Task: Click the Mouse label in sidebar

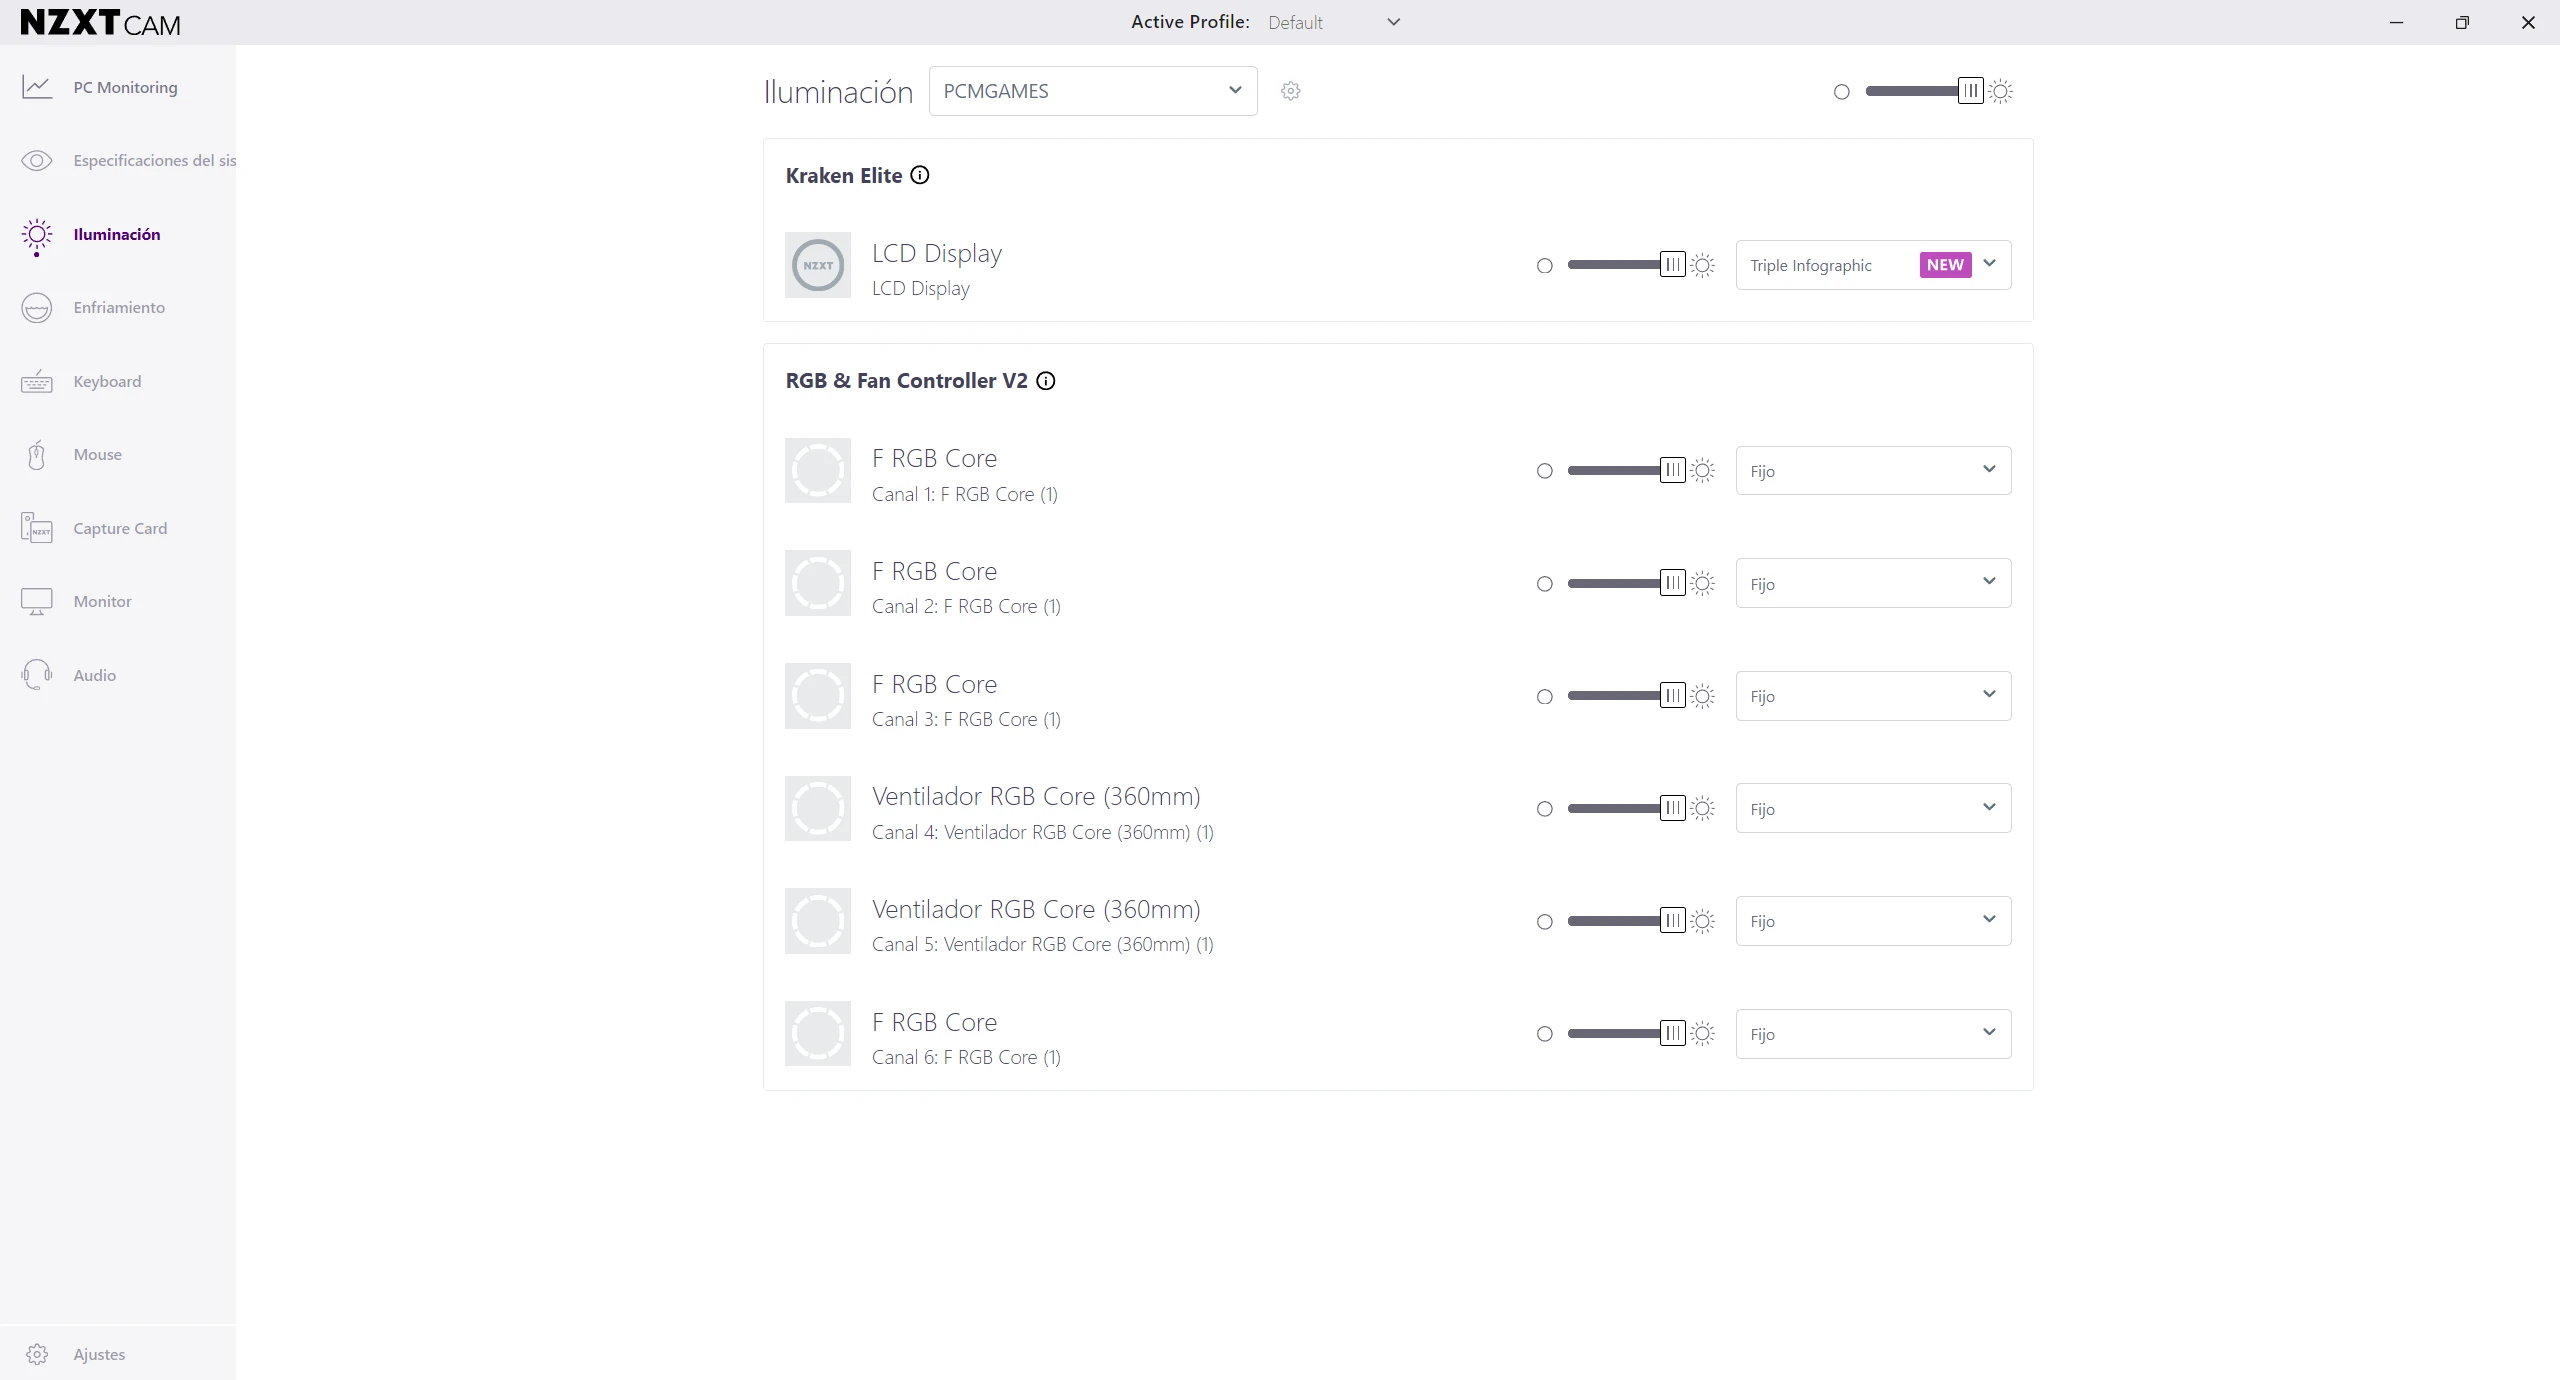Action: coord(97,455)
